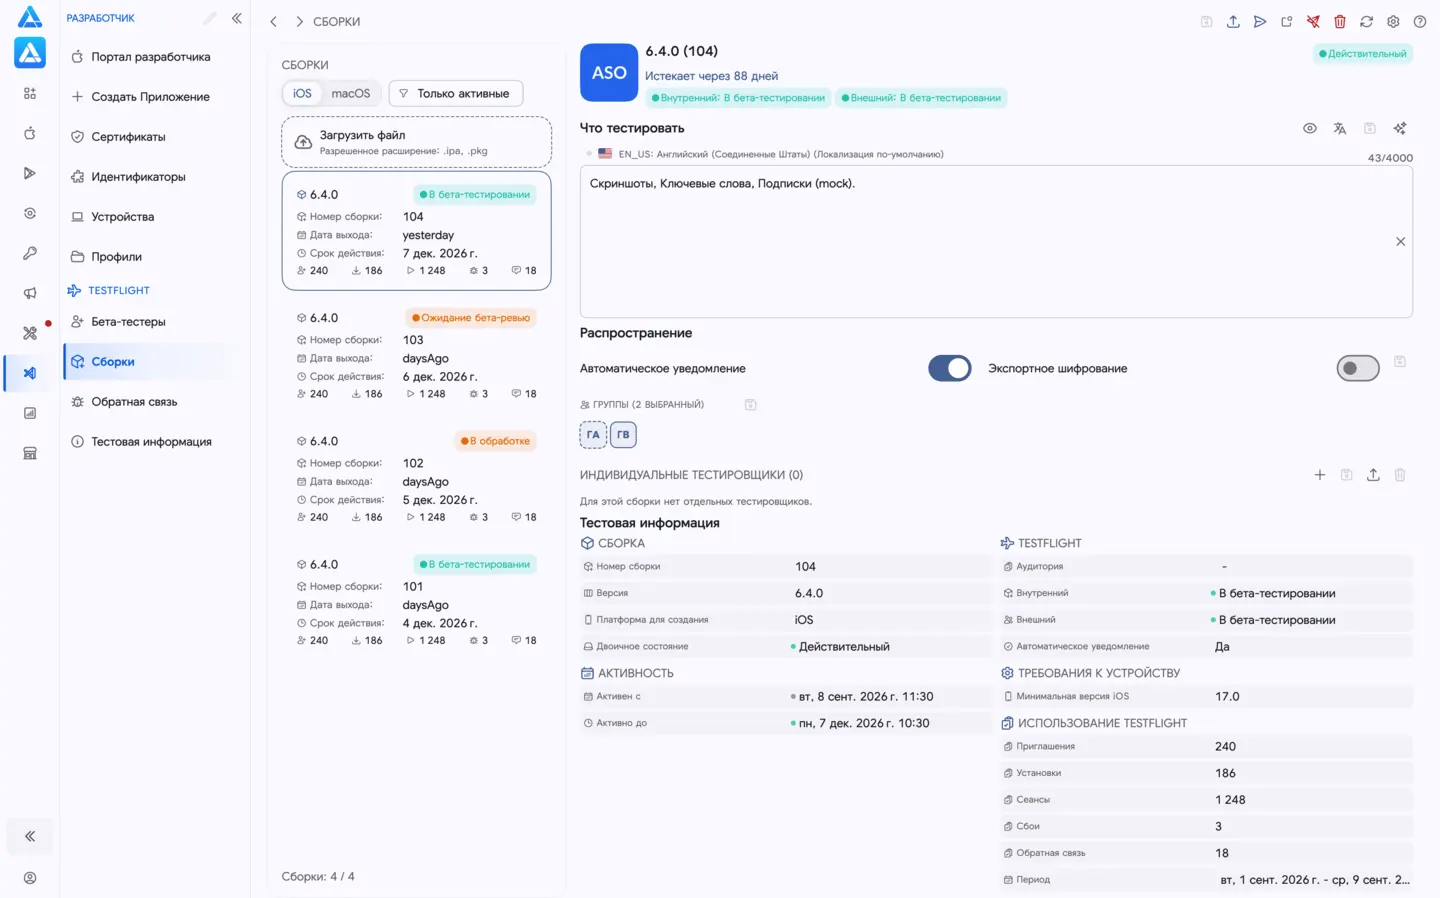The height and width of the screenshot is (898, 1440).
Task: Open the Сертификаты sidebar item
Action: [151, 137]
